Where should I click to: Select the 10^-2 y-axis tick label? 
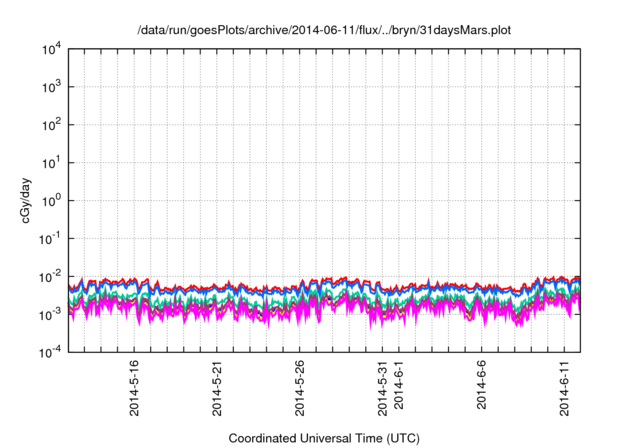tap(49, 276)
